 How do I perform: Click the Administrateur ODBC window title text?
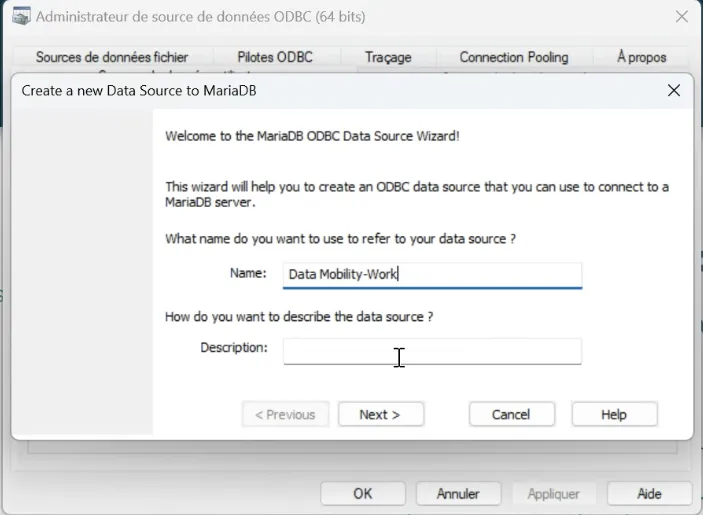(x=200, y=17)
